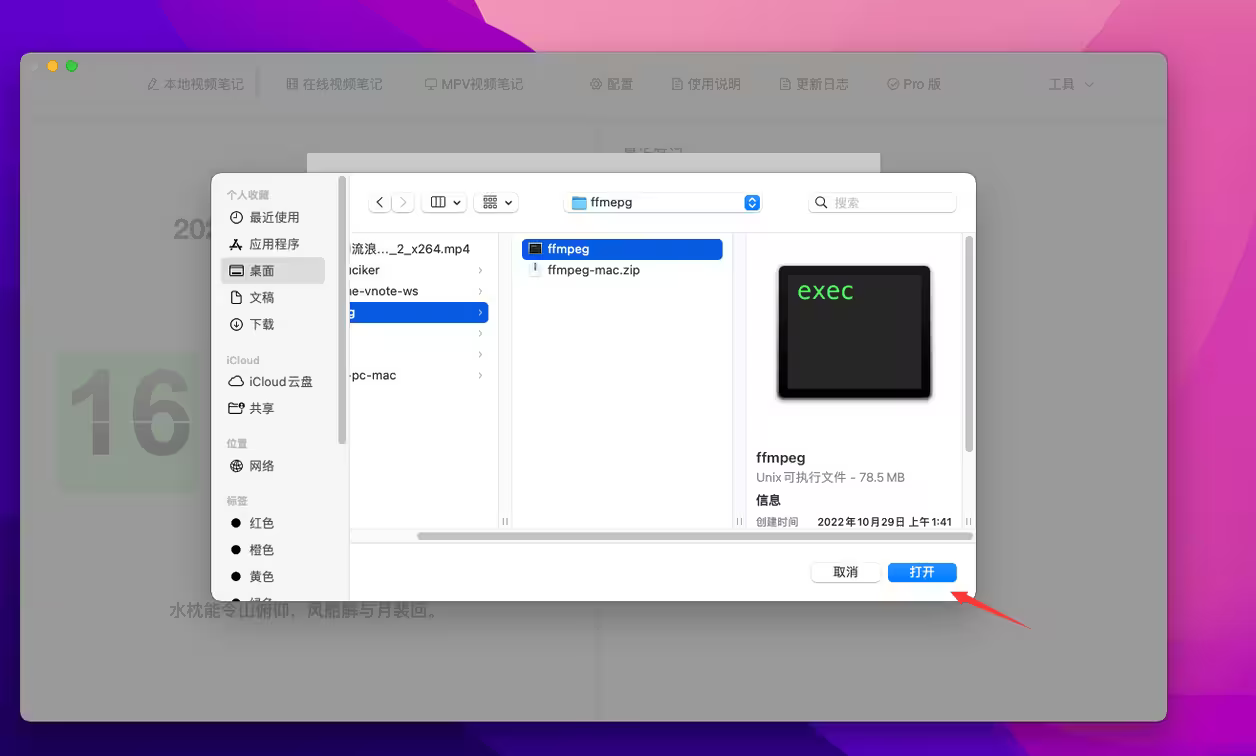Click the 桌面 desktop icon
Image resolution: width=1256 pixels, height=756 pixels.
(236, 271)
